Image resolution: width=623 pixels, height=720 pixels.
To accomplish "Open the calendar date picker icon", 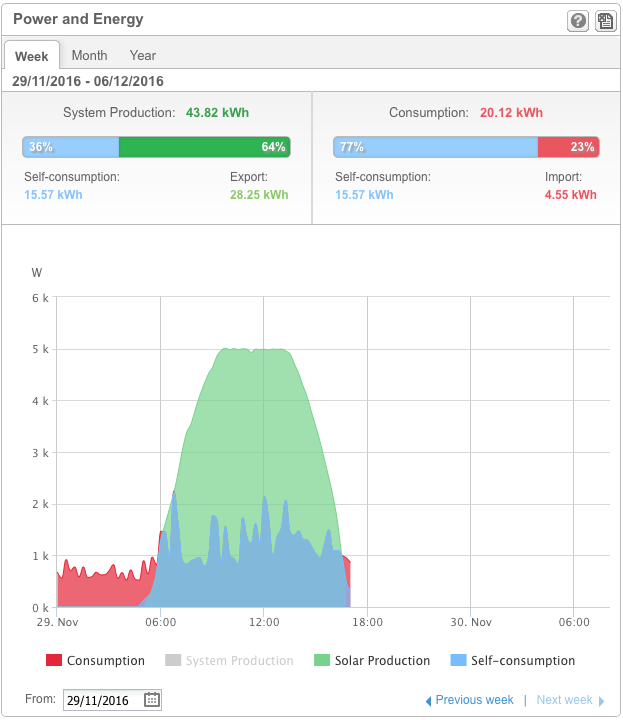I will (152, 700).
